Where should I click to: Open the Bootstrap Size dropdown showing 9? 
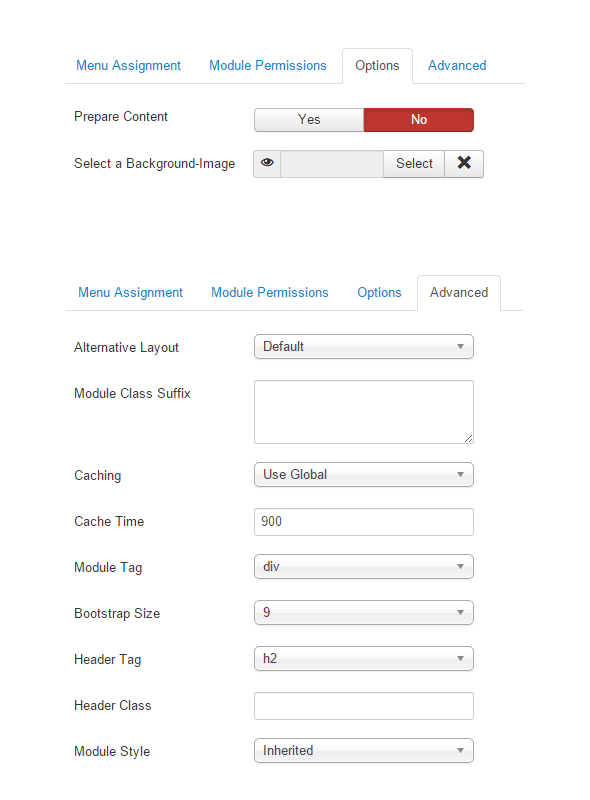click(364, 613)
